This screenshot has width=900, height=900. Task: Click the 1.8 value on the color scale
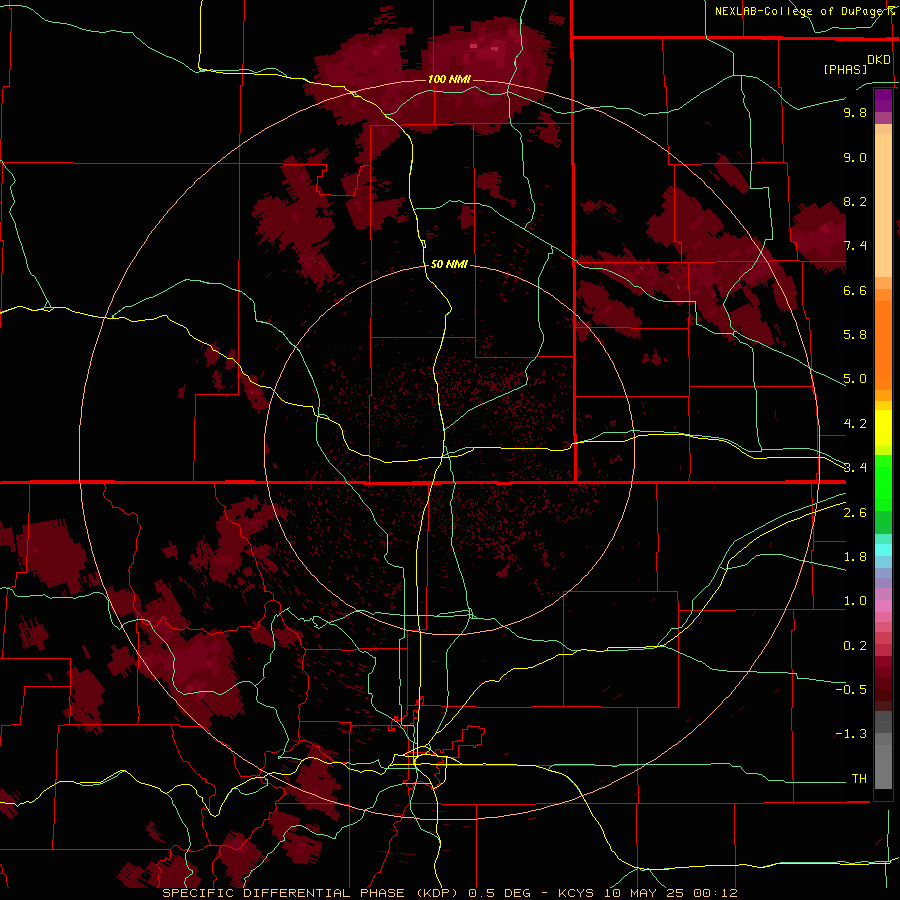coord(855,557)
